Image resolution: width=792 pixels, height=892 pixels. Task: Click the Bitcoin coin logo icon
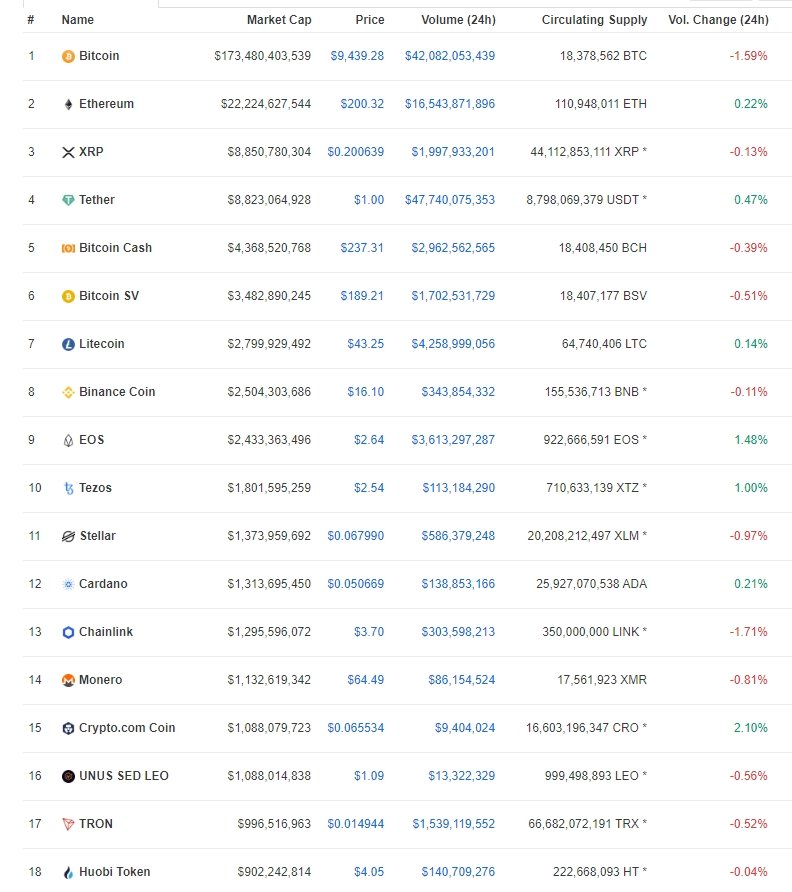[x=68, y=56]
